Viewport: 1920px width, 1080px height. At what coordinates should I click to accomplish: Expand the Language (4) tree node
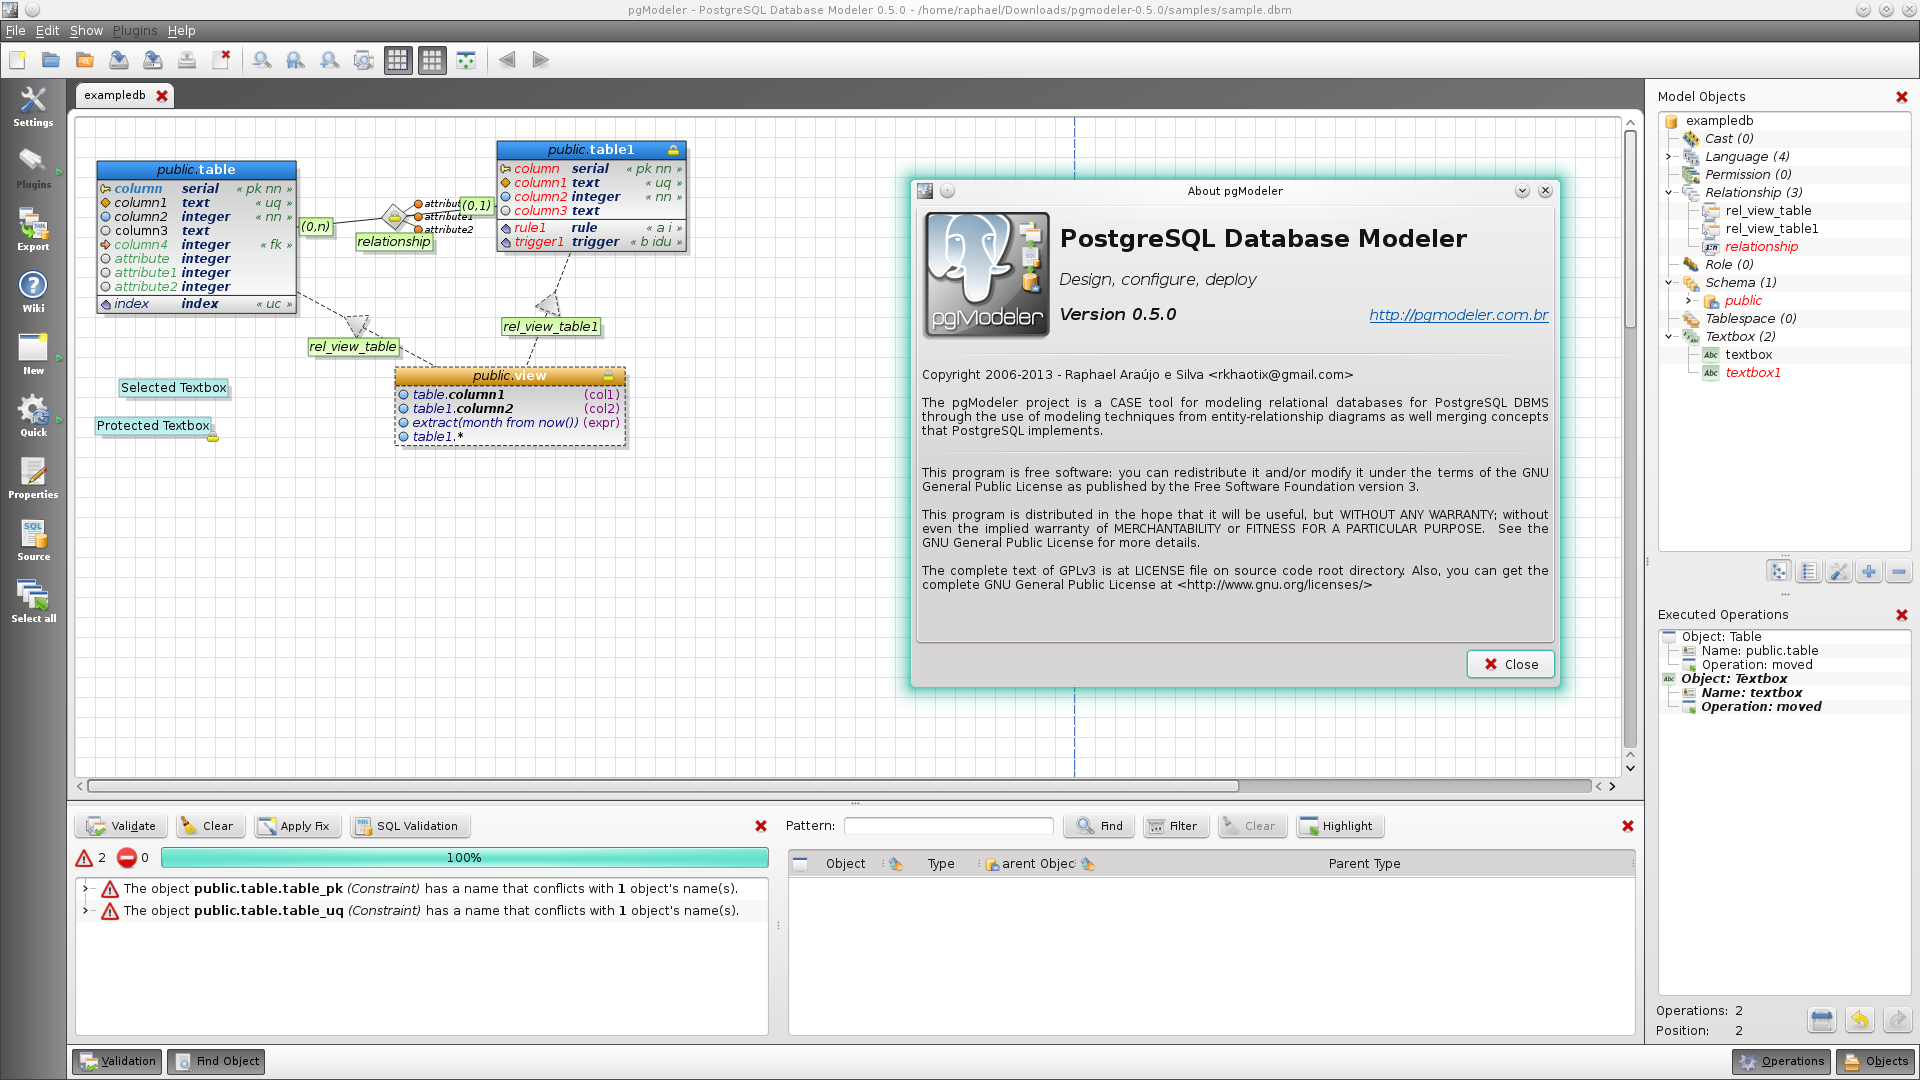(x=1669, y=157)
